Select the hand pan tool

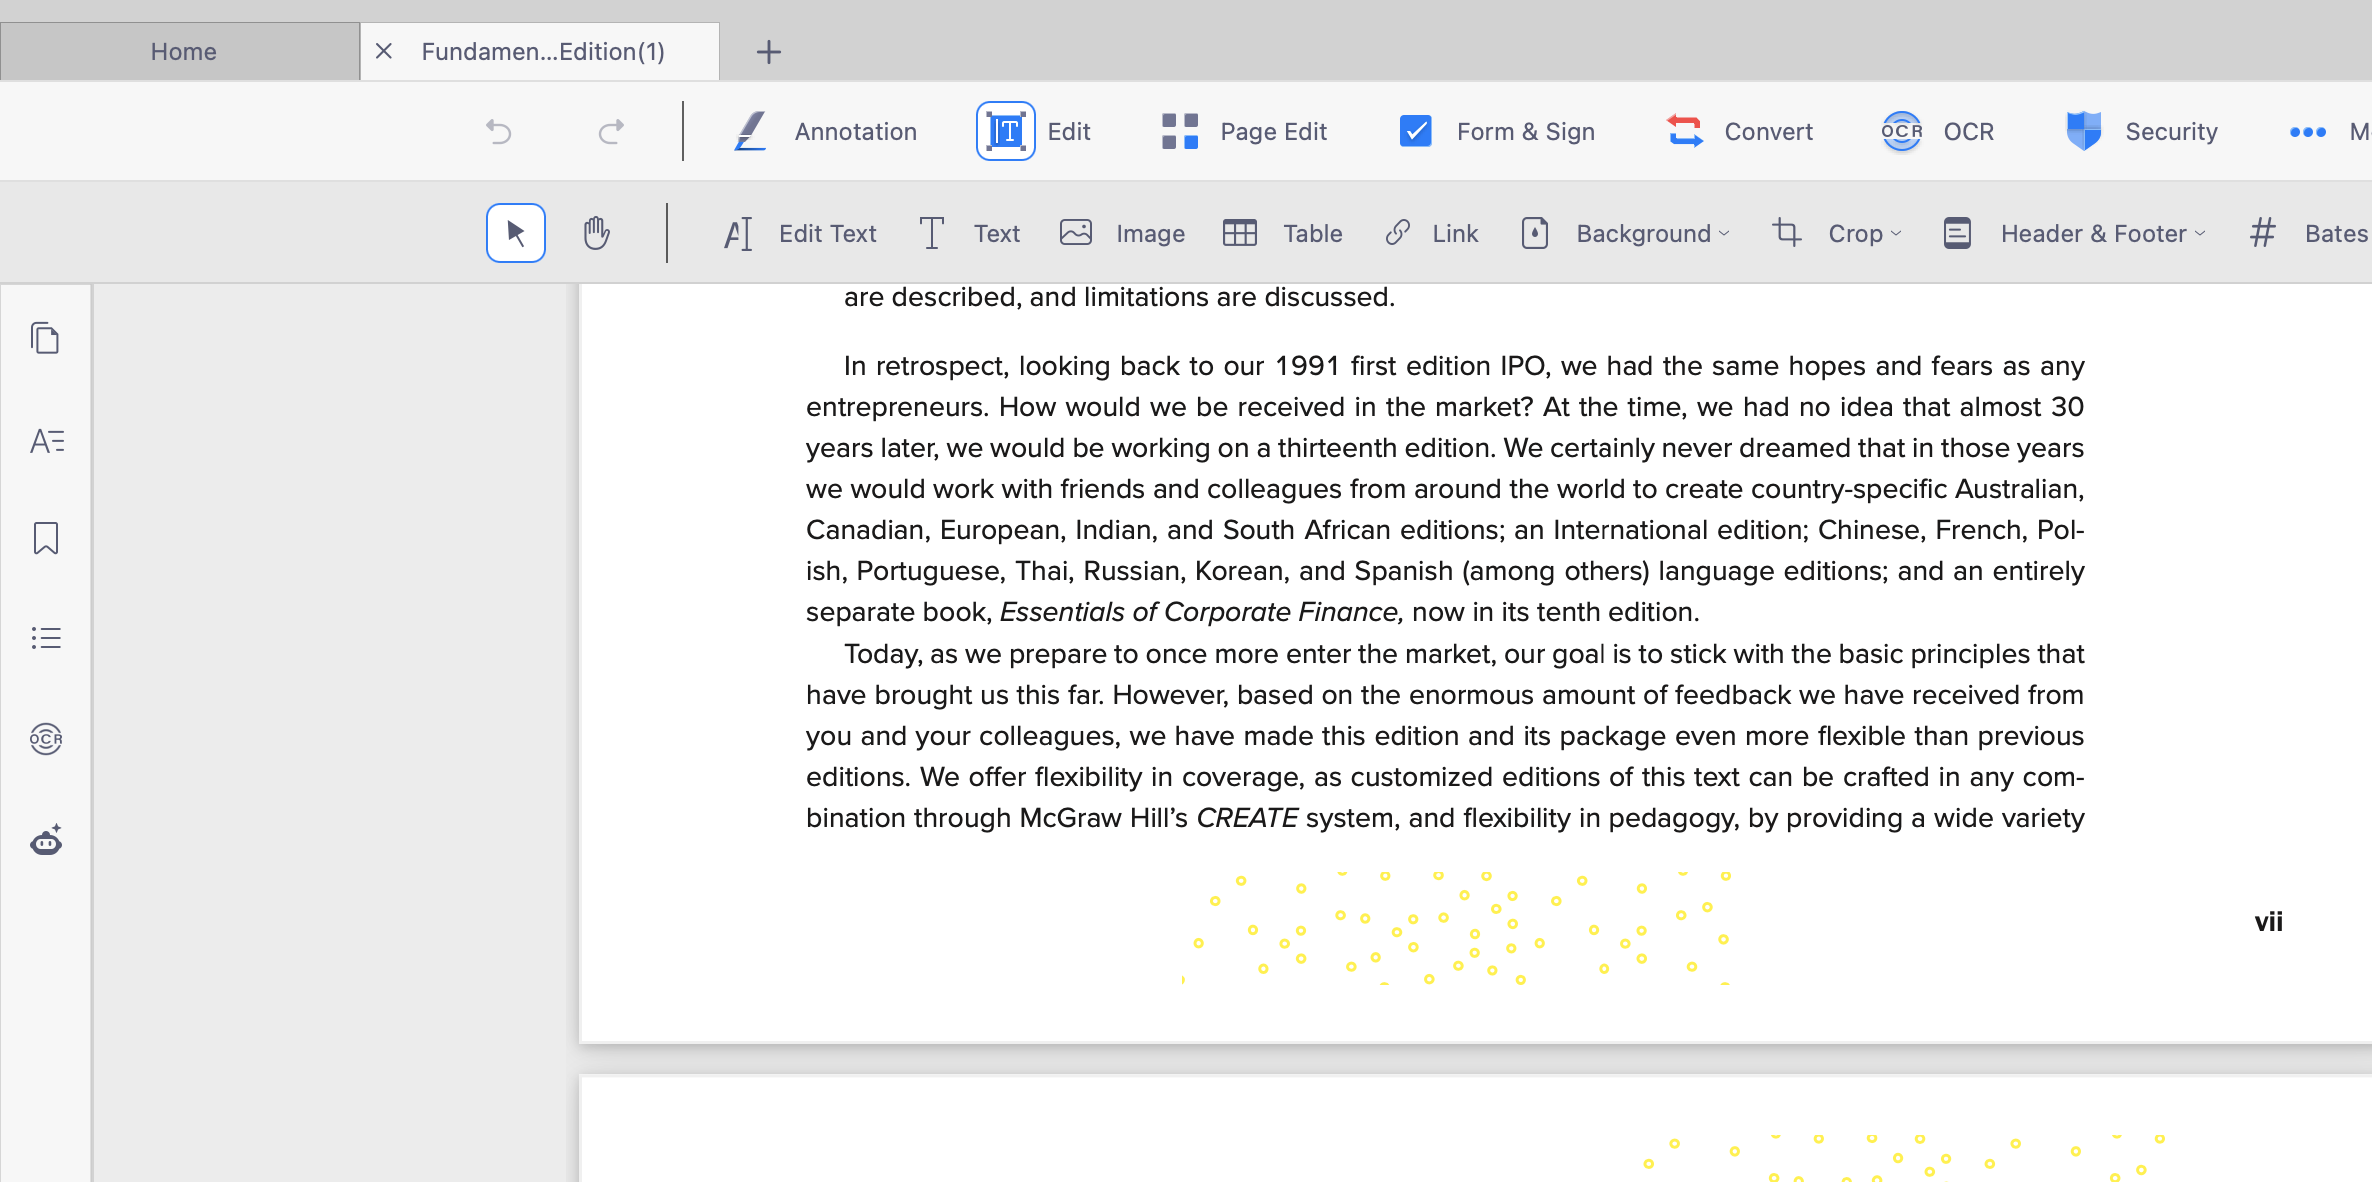pos(597,232)
